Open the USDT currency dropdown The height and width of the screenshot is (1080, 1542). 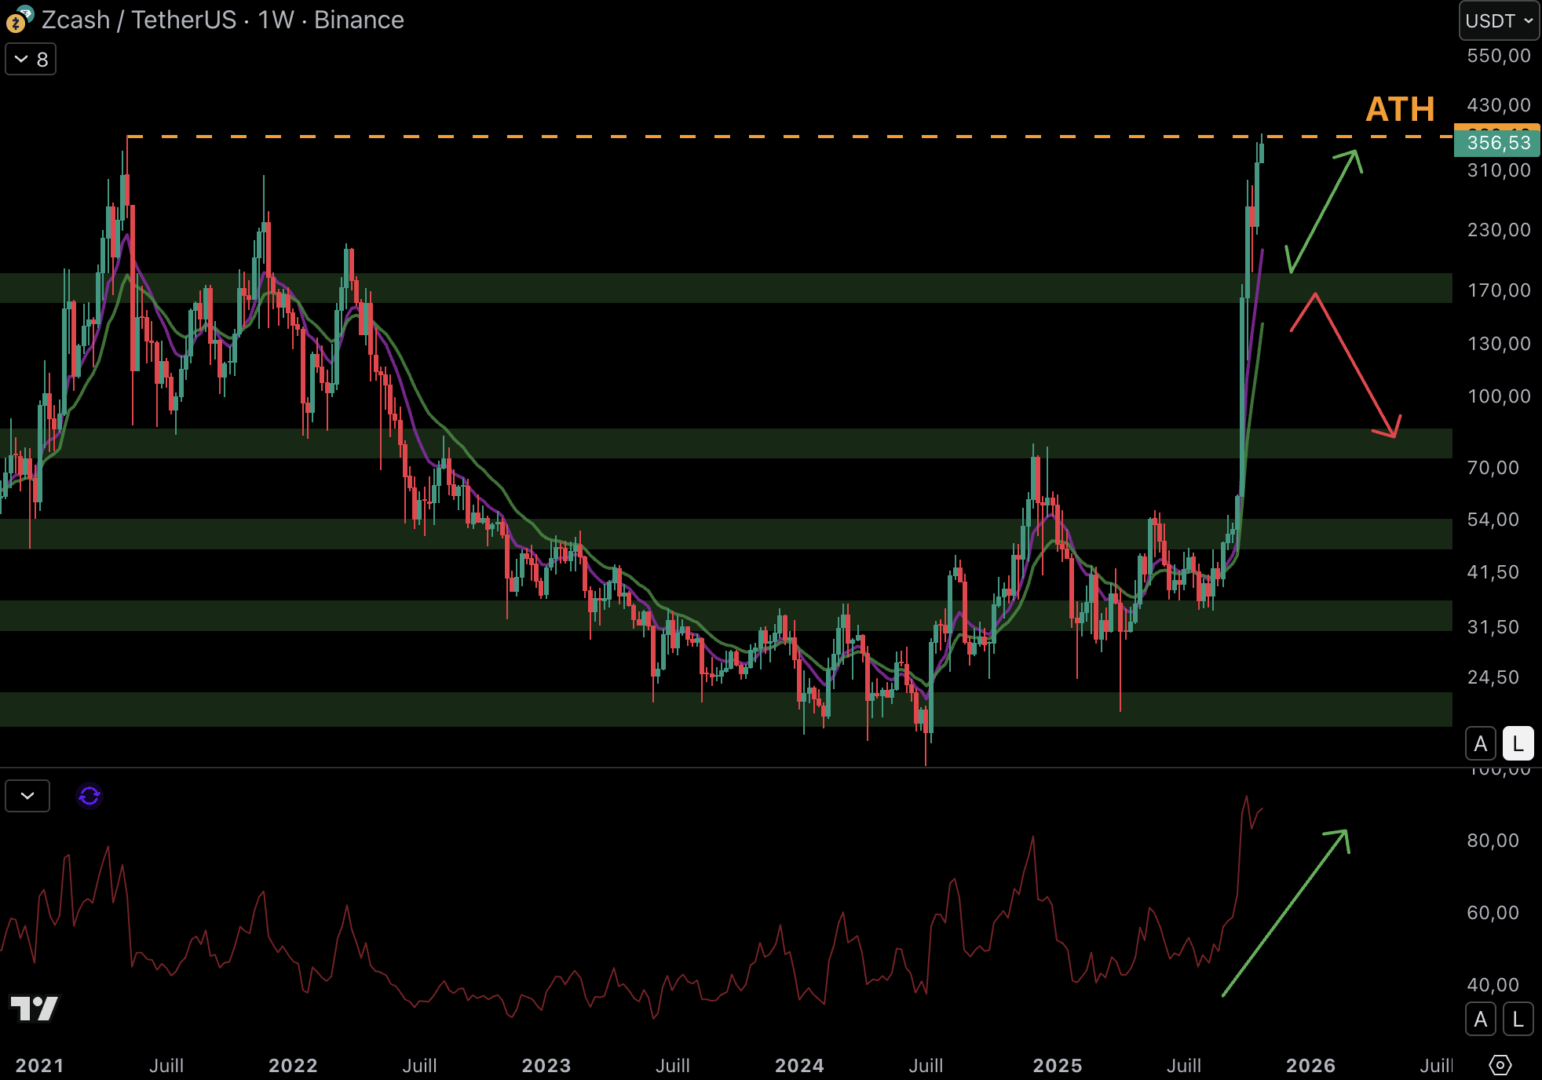point(1498,21)
